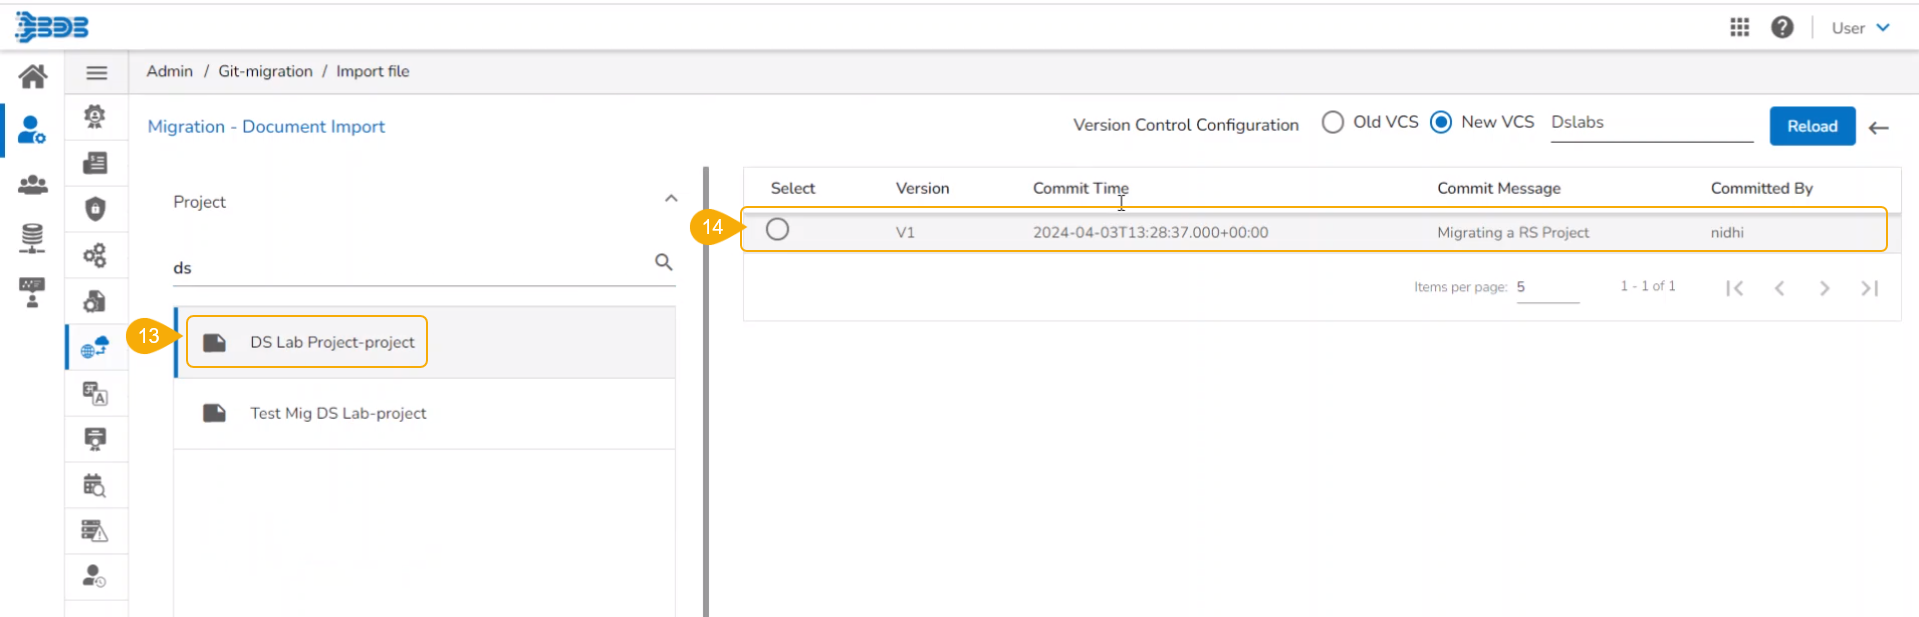Go to Git-migration breadcrumb link

265,71
